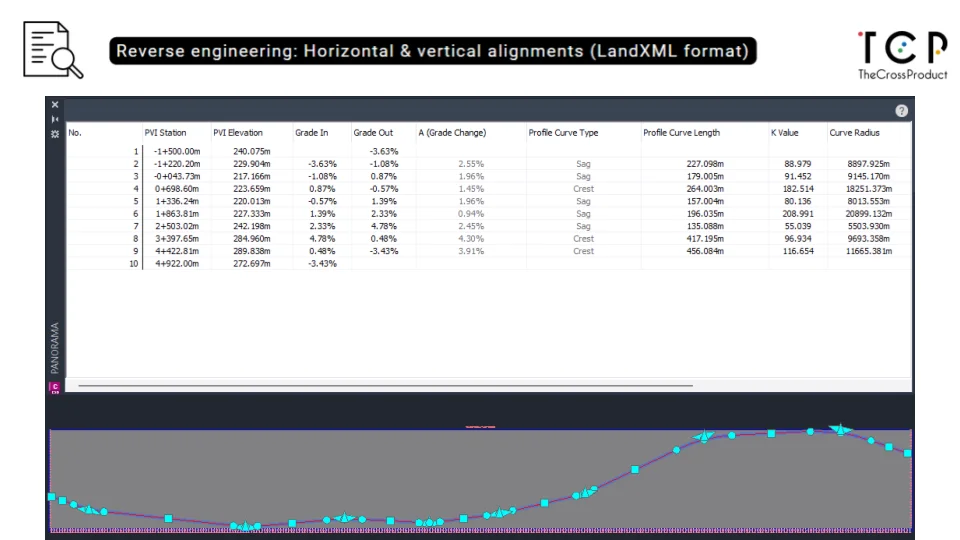Click the Panorama help question mark icon
This screenshot has height=540, width=960.
[x=901, y=111]
